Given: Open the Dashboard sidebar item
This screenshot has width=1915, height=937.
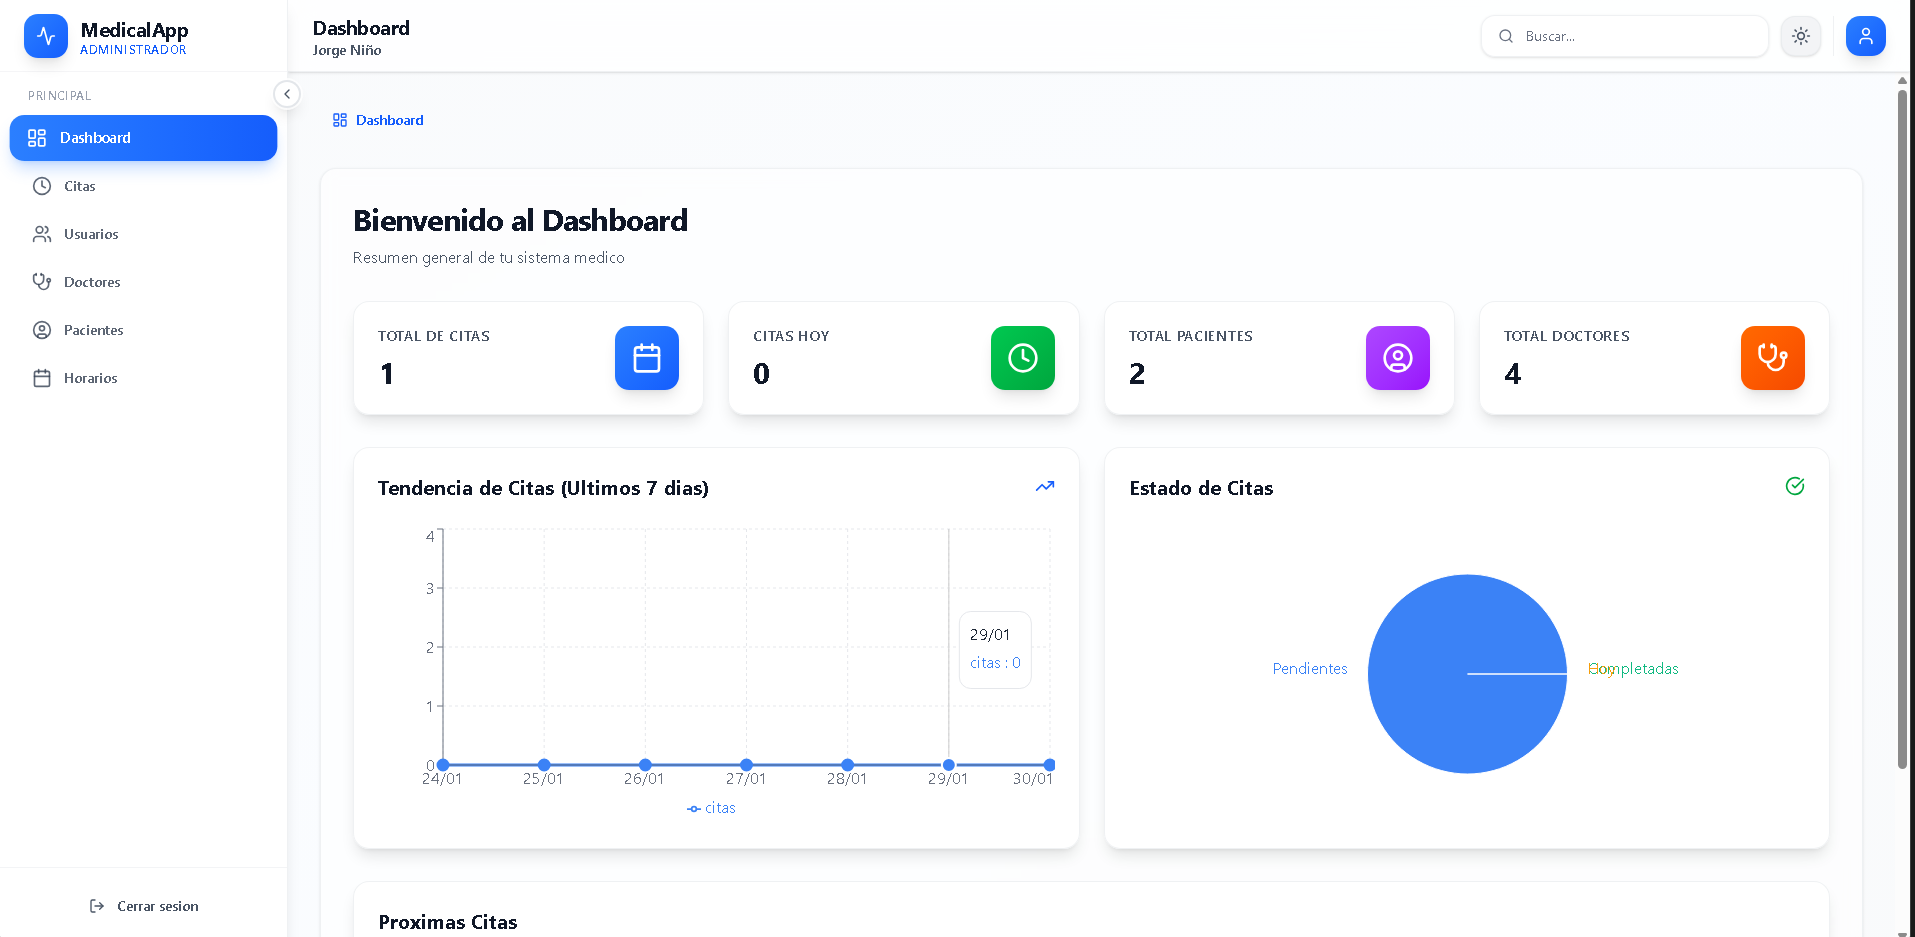Looking at the screenshot, I should click(x=143, y=138).
